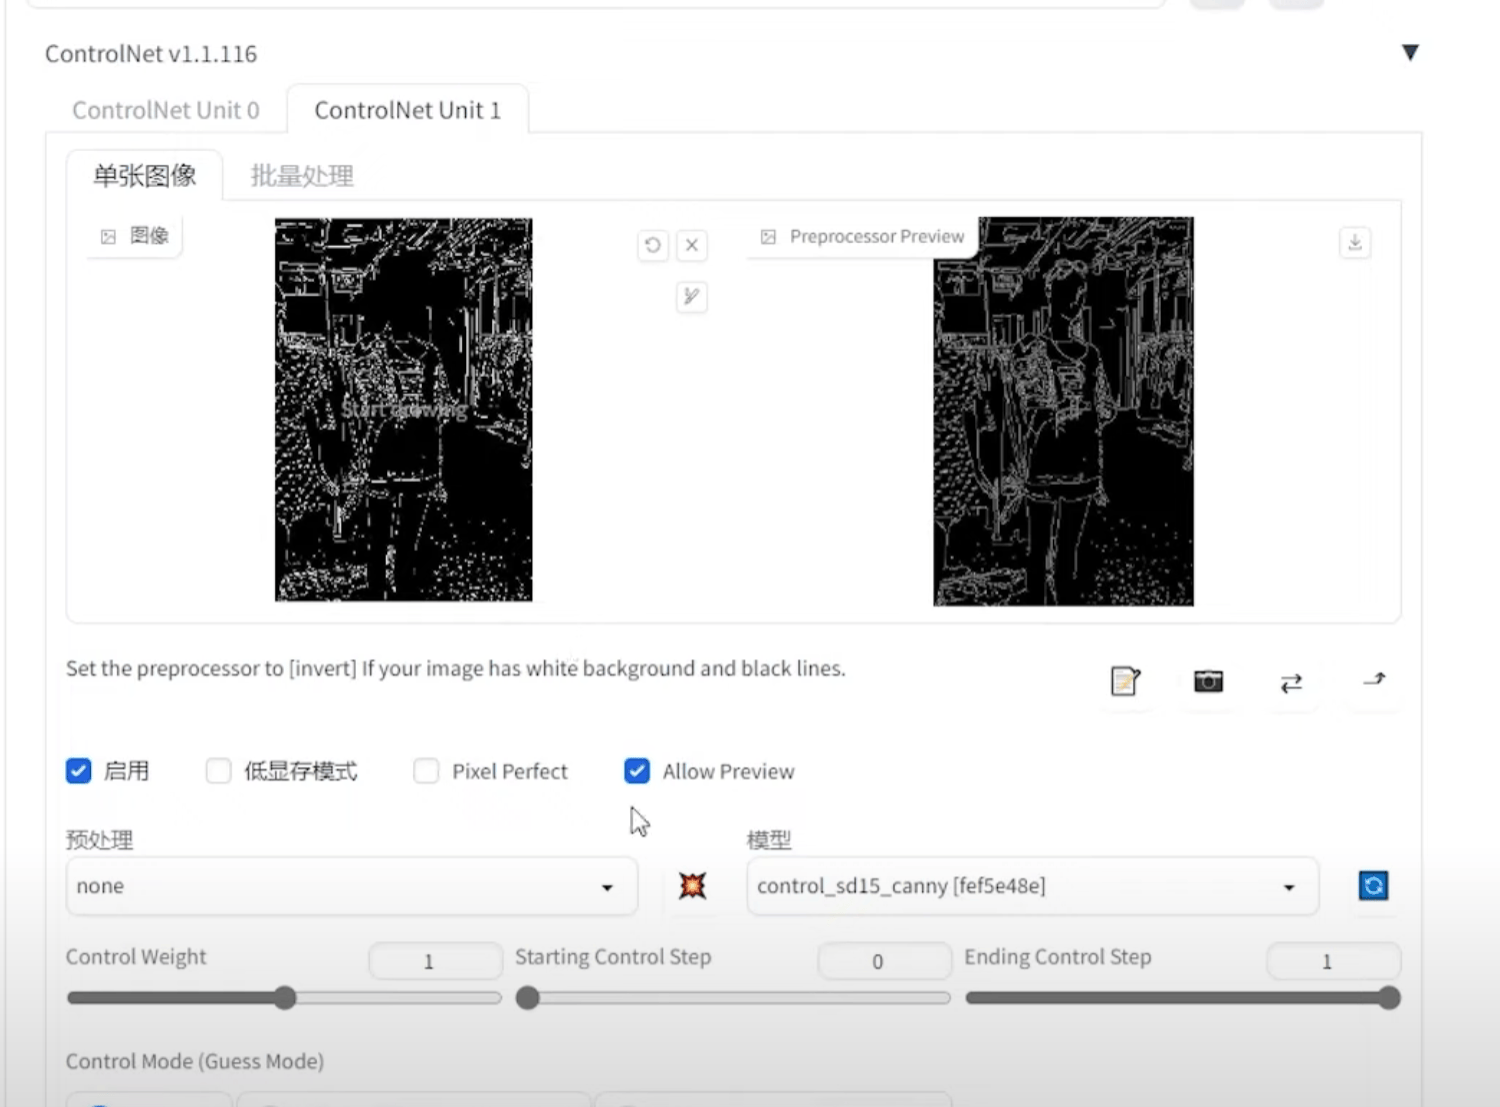Open the control_sd15_canny model dropdown
The width and height of the screenshot is (1500, 1107).
coord(1033,886)
